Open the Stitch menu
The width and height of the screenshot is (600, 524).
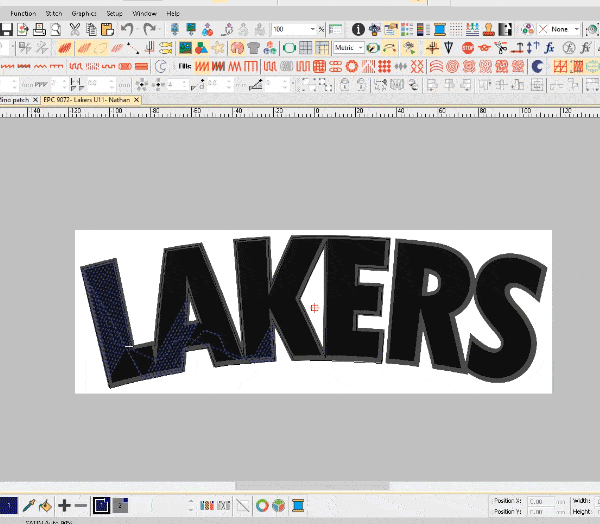(54, 13)
